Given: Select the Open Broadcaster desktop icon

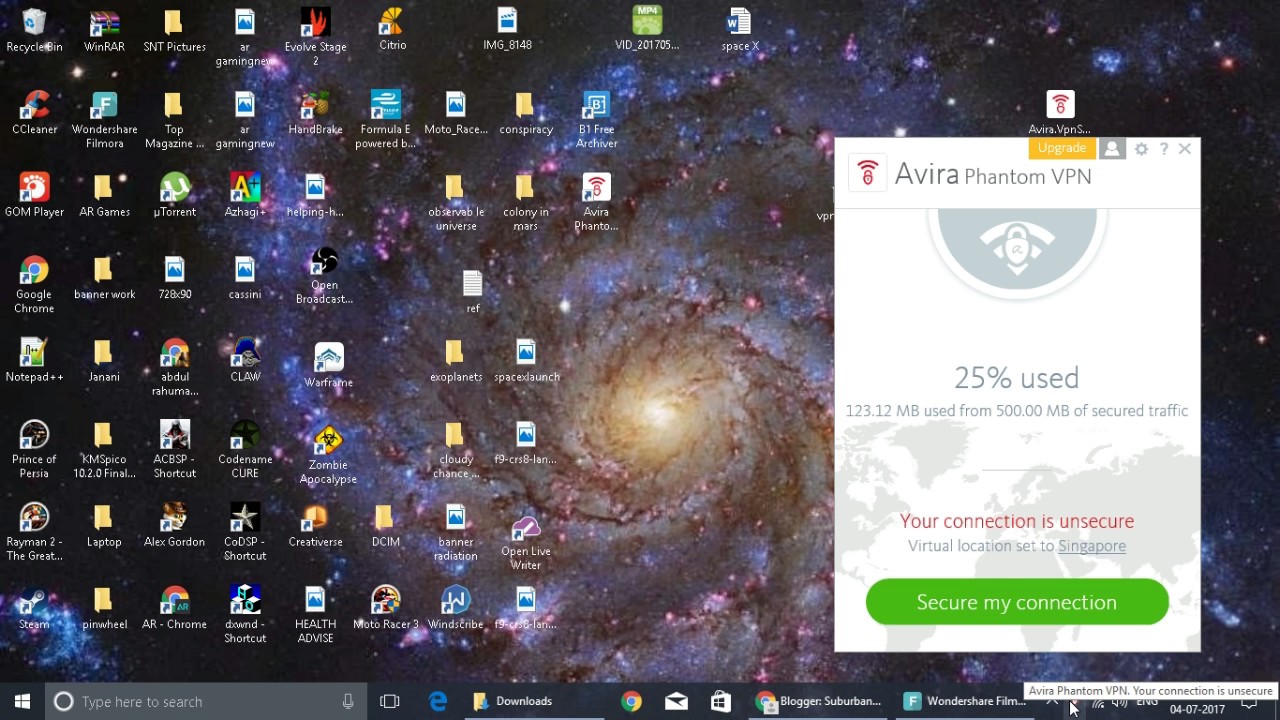Looking at the screenshot, I should click(x=324, y=276).
